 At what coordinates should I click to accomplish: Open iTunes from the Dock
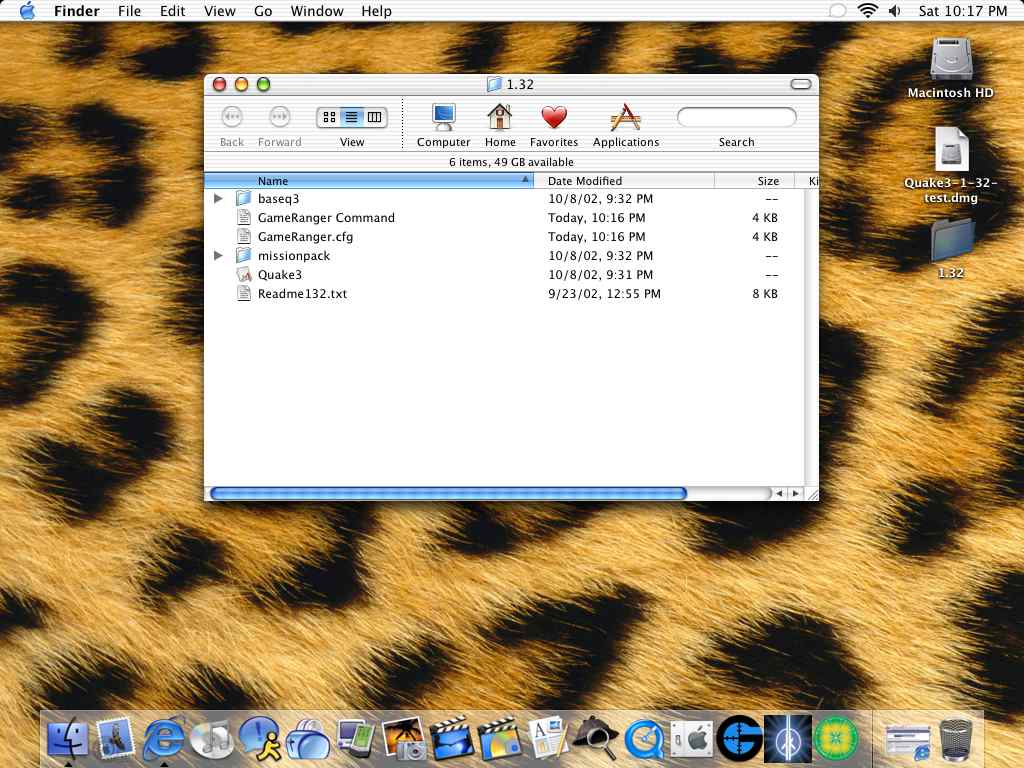(x=211, y=739)
